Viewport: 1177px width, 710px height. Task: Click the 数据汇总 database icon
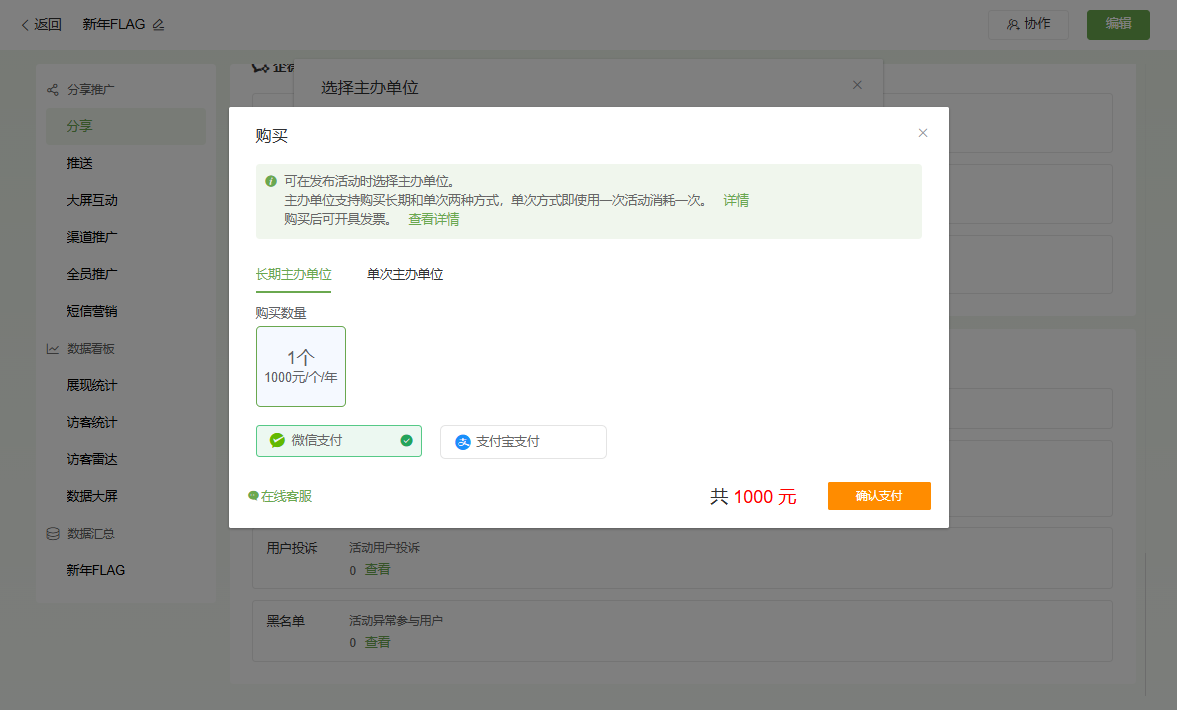pos(53,534)
